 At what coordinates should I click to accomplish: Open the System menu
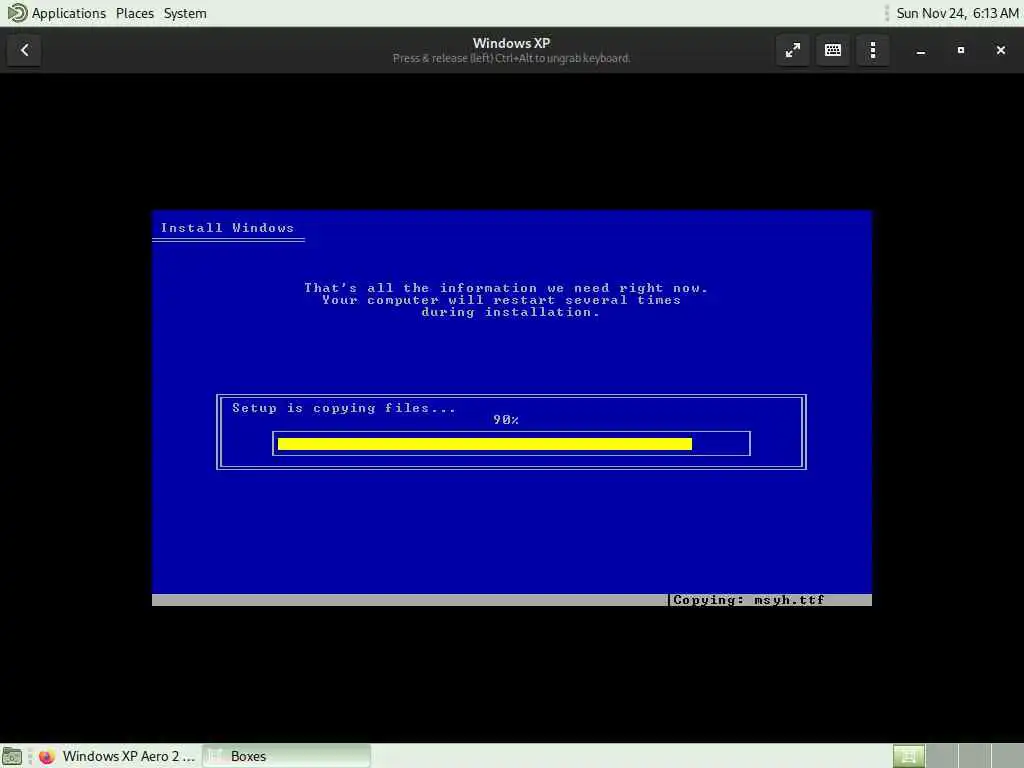coord(185,13)
